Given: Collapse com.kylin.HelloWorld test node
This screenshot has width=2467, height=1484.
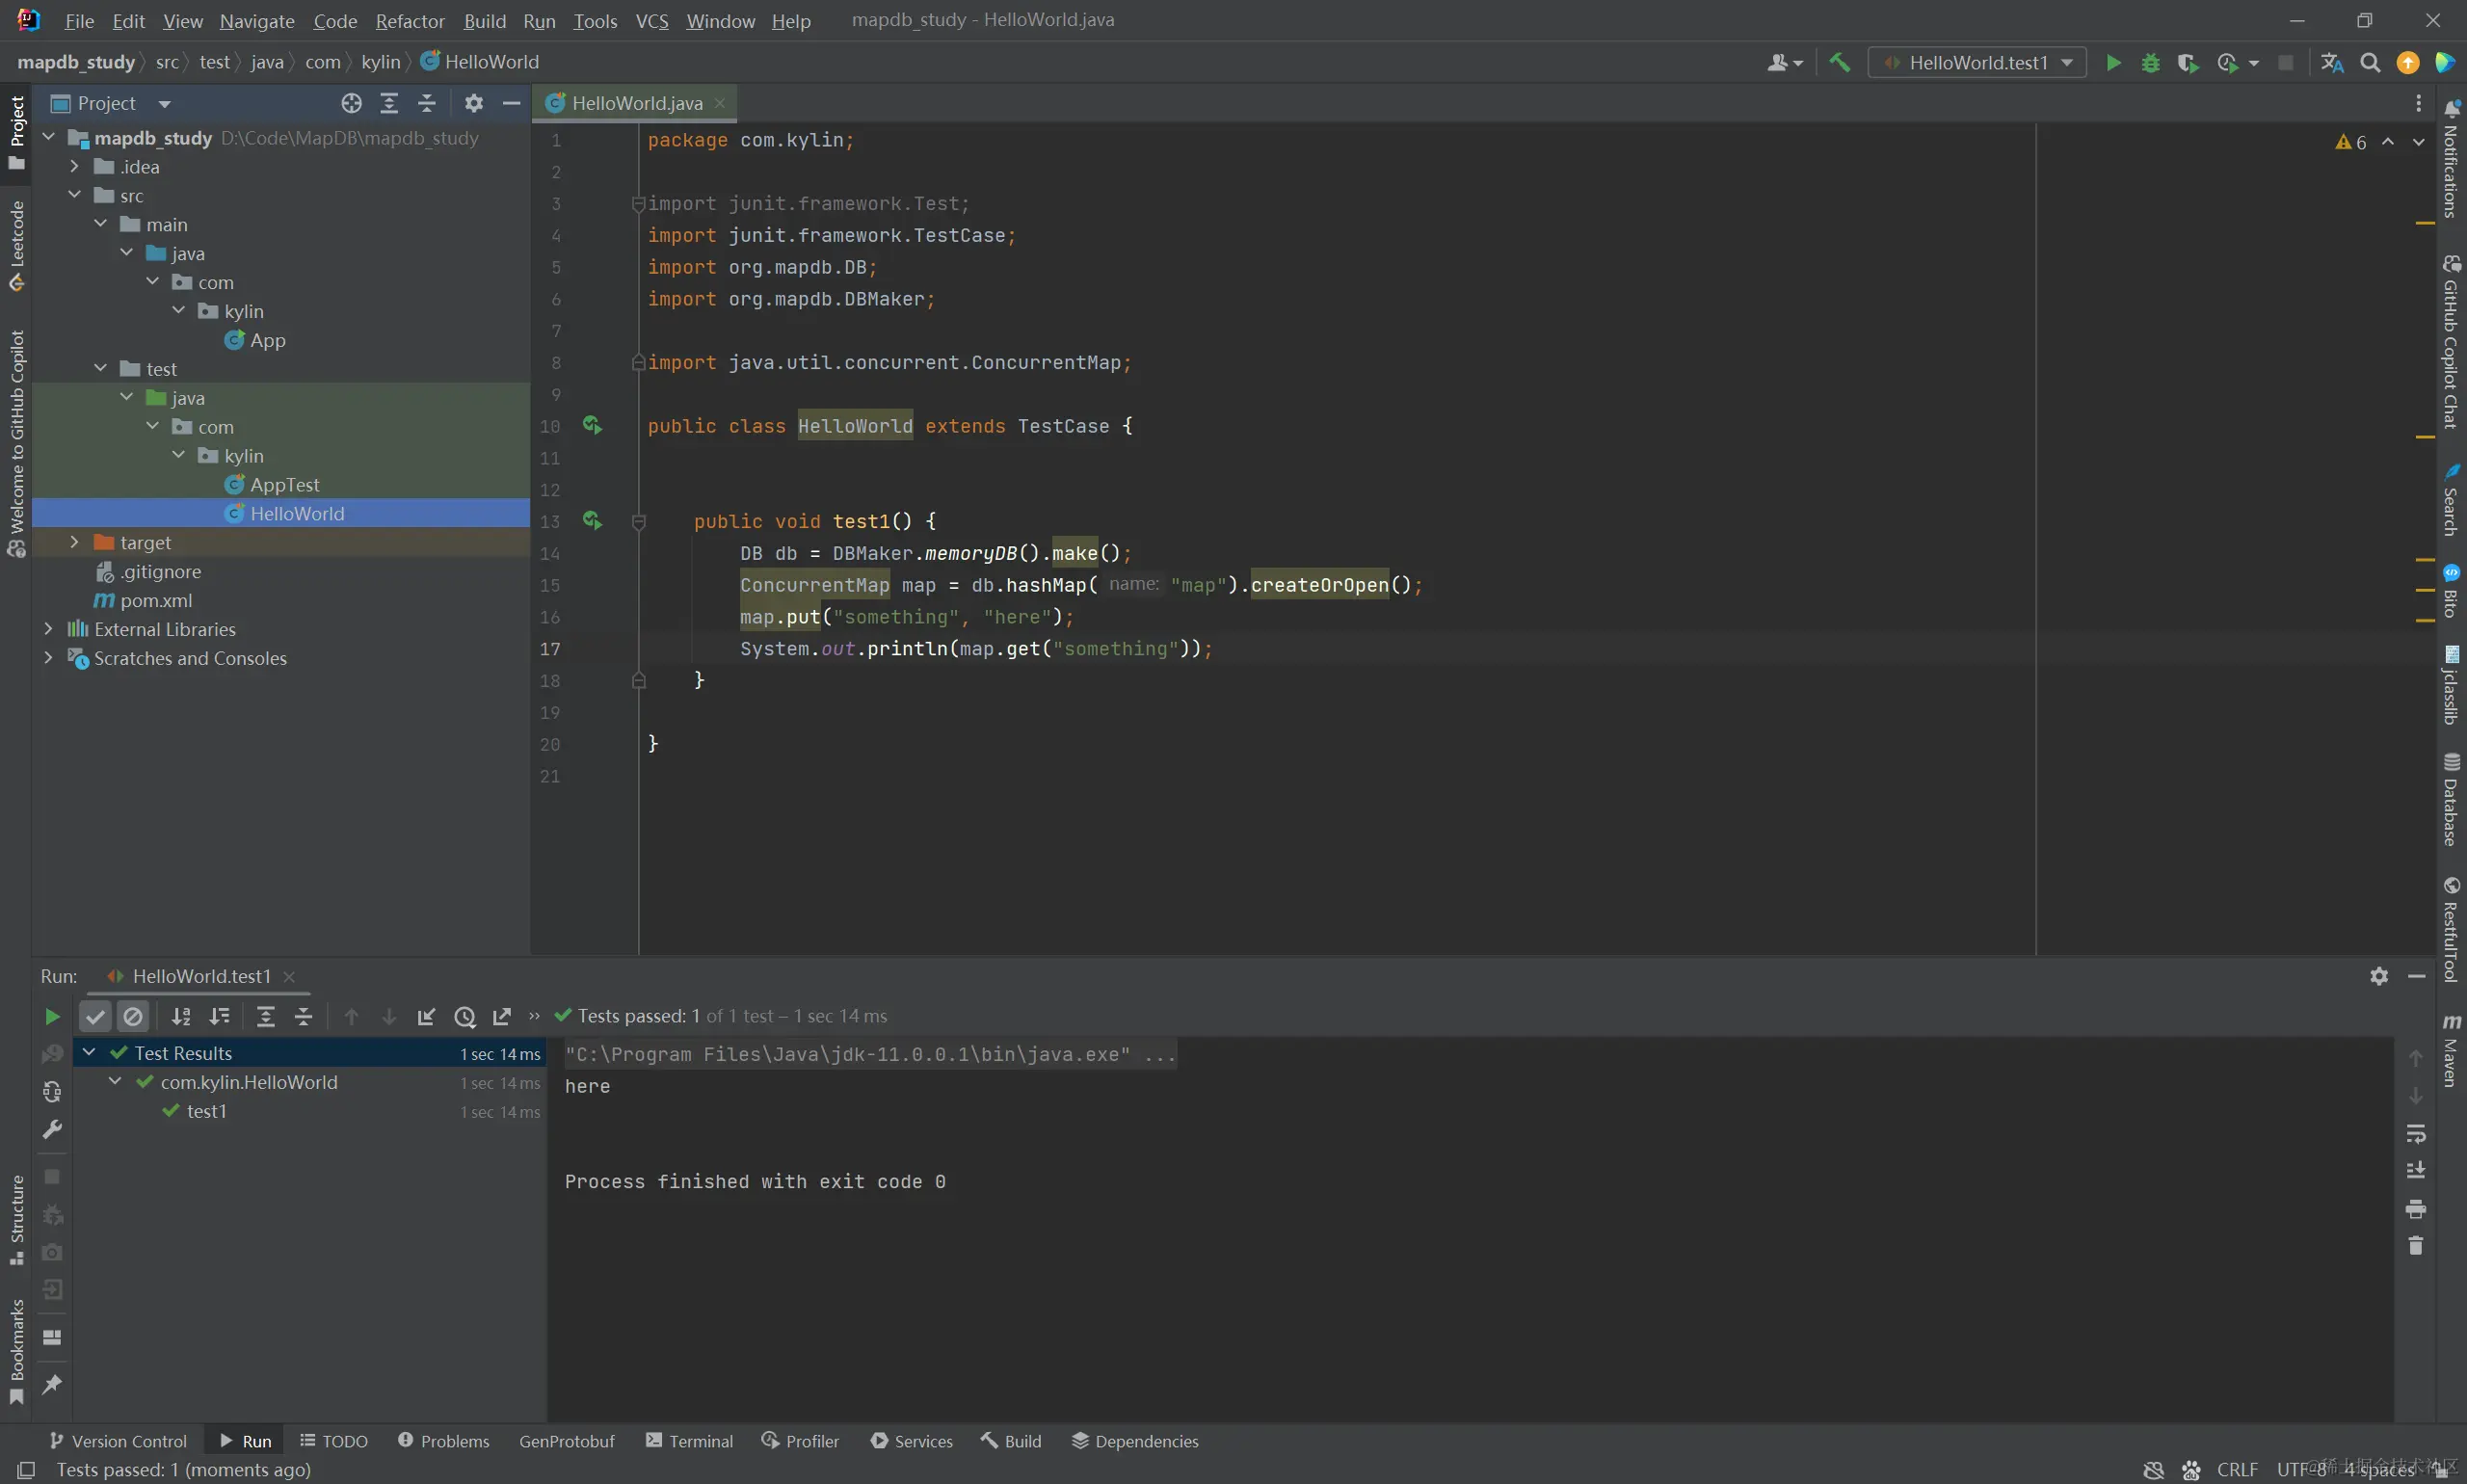Looking at the screenshot, I should point(115,1081).
